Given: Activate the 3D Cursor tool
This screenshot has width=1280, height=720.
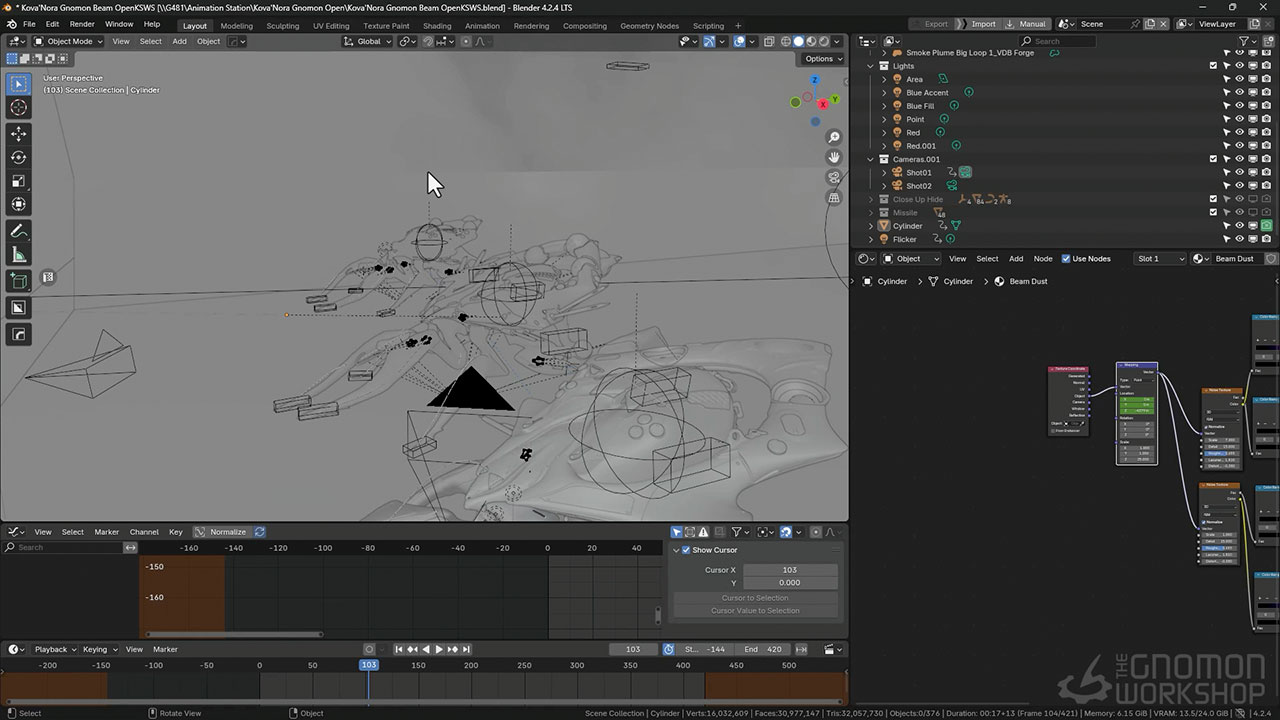Looking at the screenshot, I should [18, 107].
